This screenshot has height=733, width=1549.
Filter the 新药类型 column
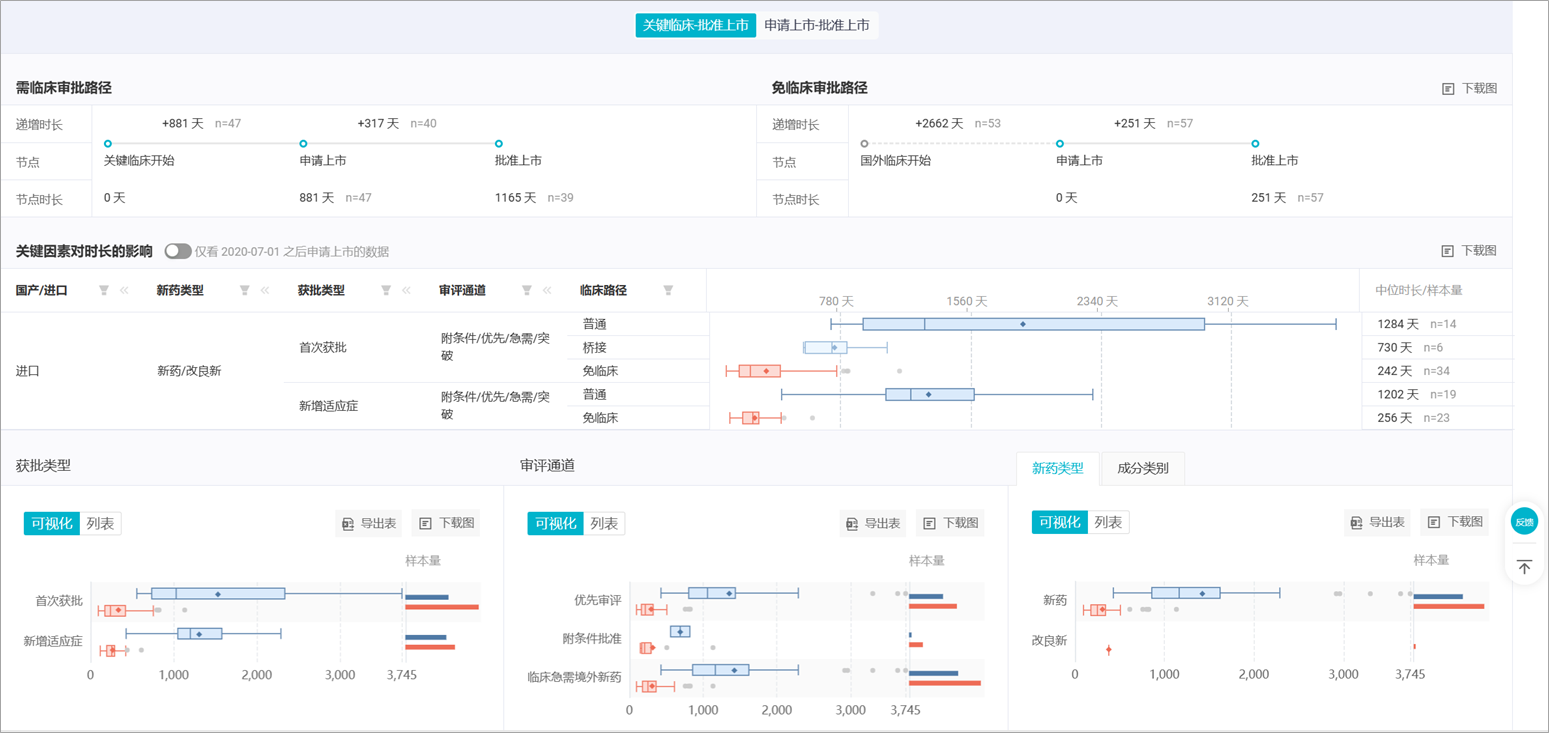[245, 290]
